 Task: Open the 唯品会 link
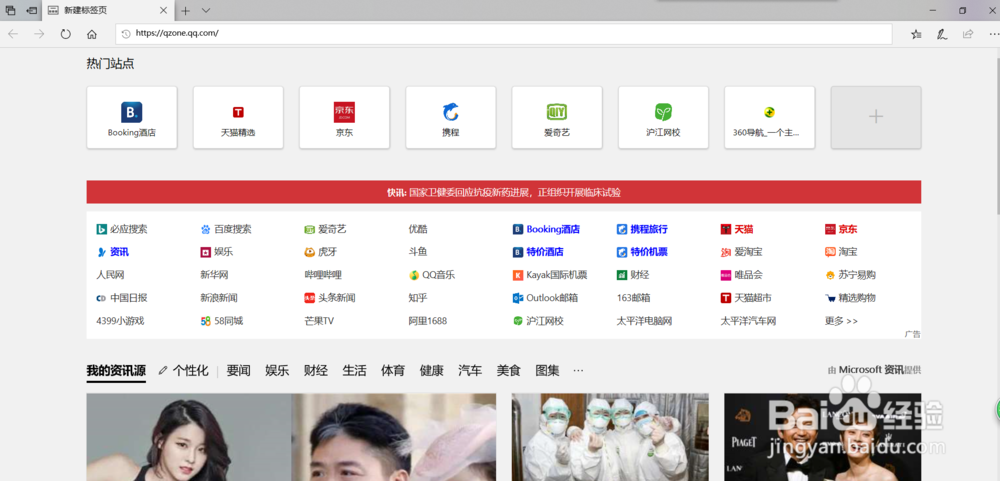pos(742,275)
